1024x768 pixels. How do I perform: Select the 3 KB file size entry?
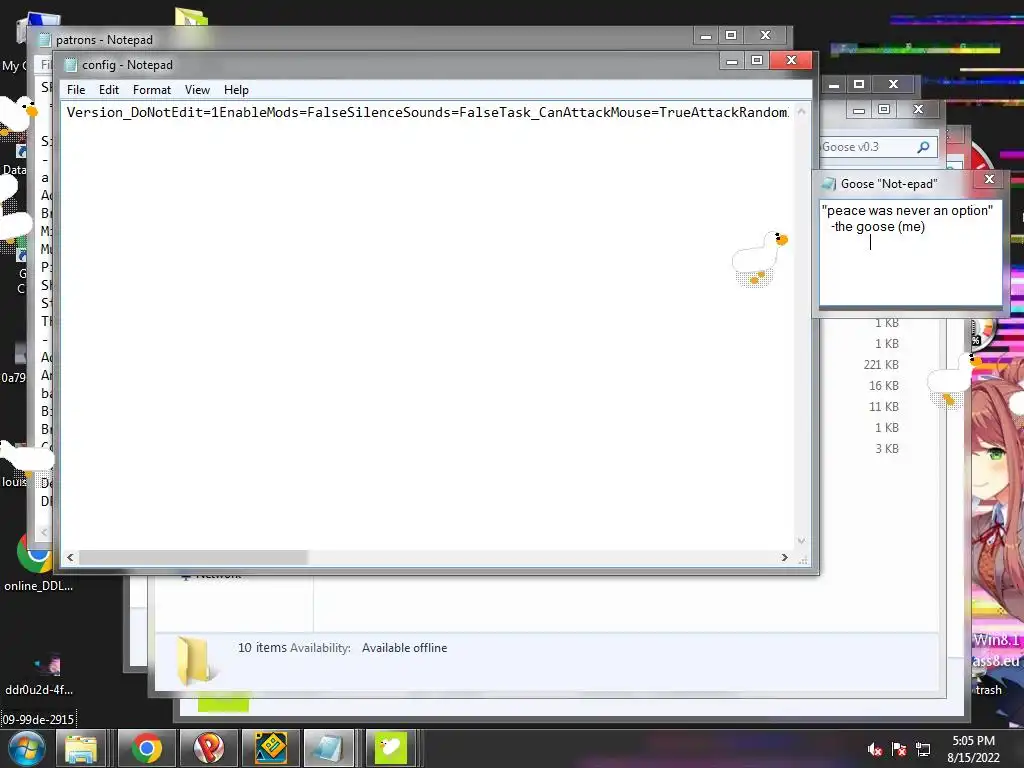point(887,449)
